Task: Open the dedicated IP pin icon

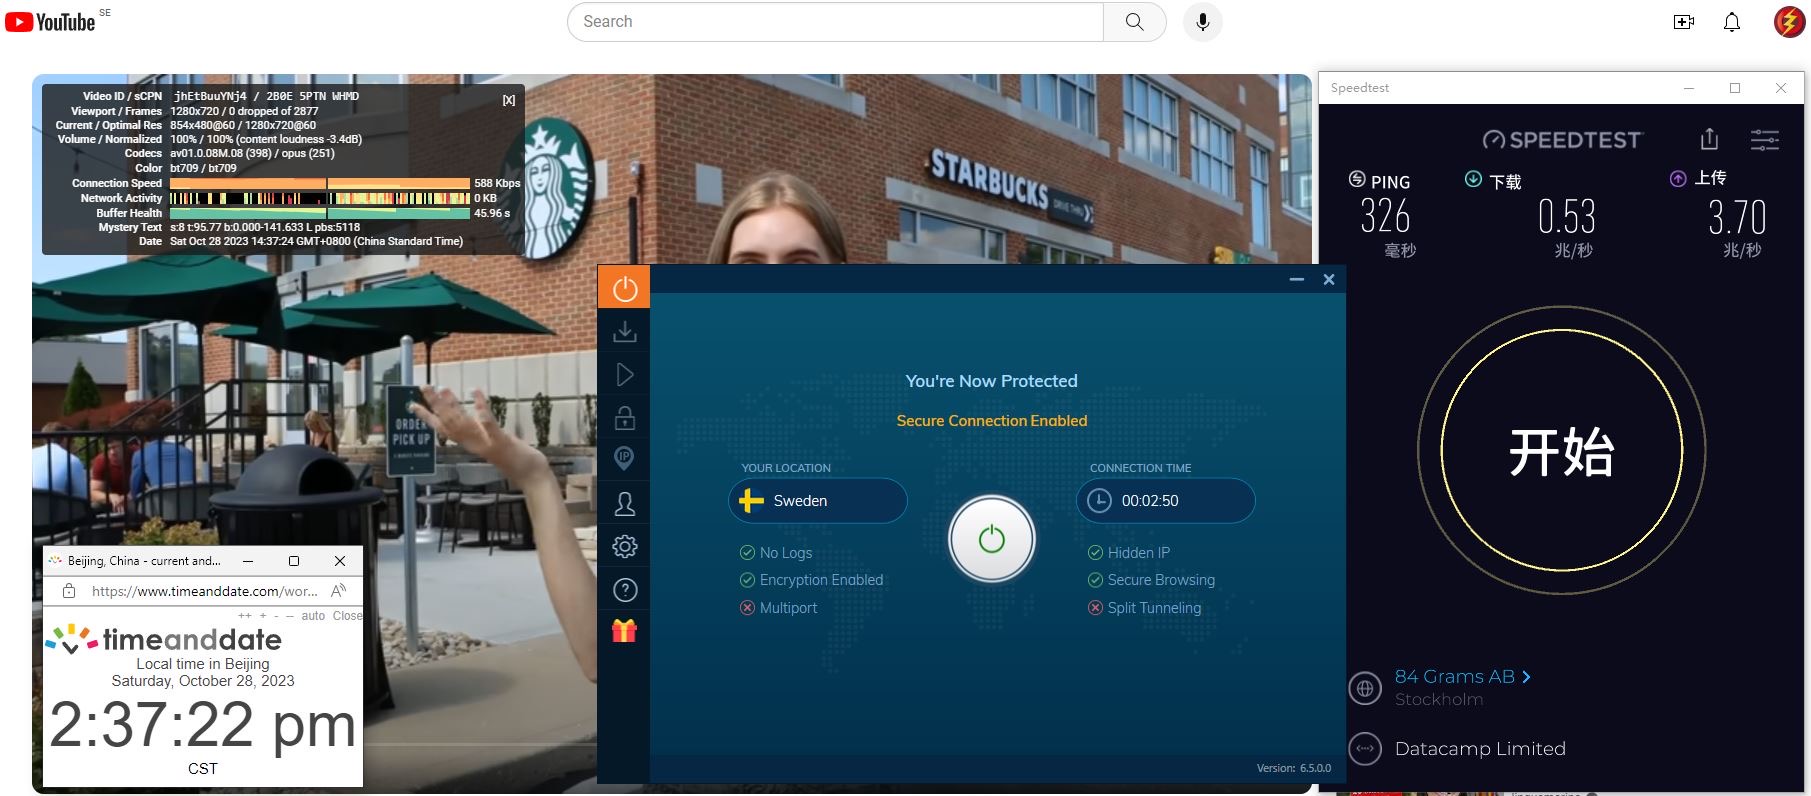Action: coord(624,459)
